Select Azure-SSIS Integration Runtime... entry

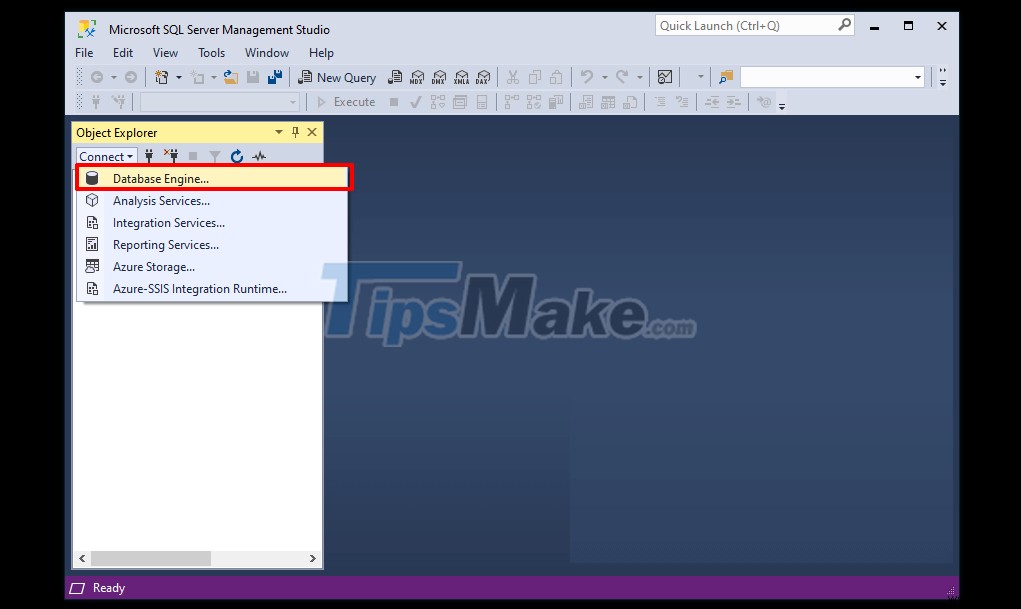pos(212,289)
